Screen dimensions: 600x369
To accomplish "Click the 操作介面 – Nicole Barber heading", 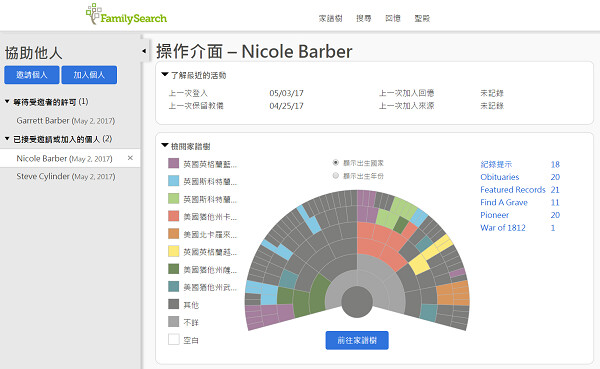I will click(x=254, y=51).
